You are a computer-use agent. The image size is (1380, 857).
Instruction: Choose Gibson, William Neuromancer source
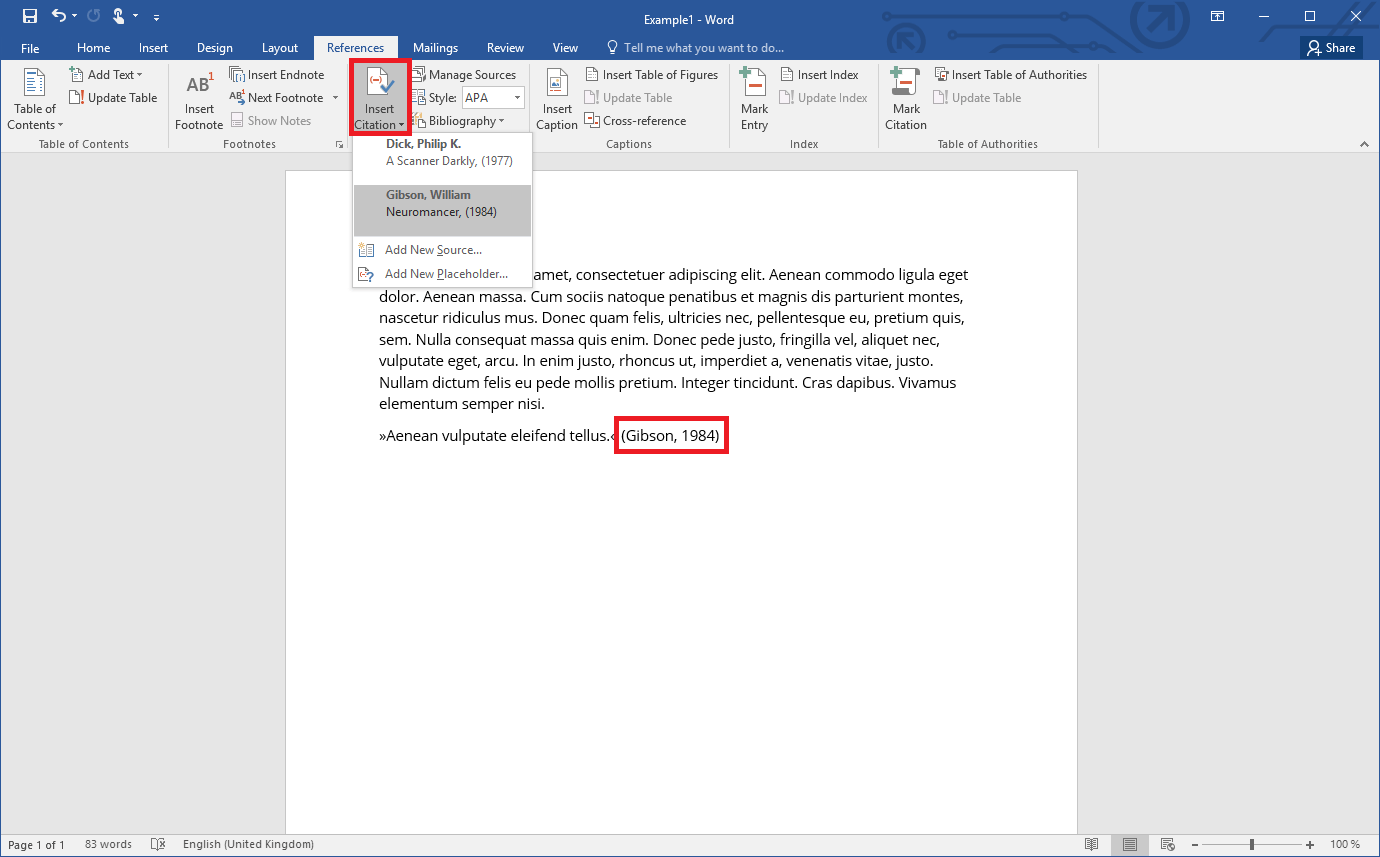pyautogui.click(x=442, y=210)
